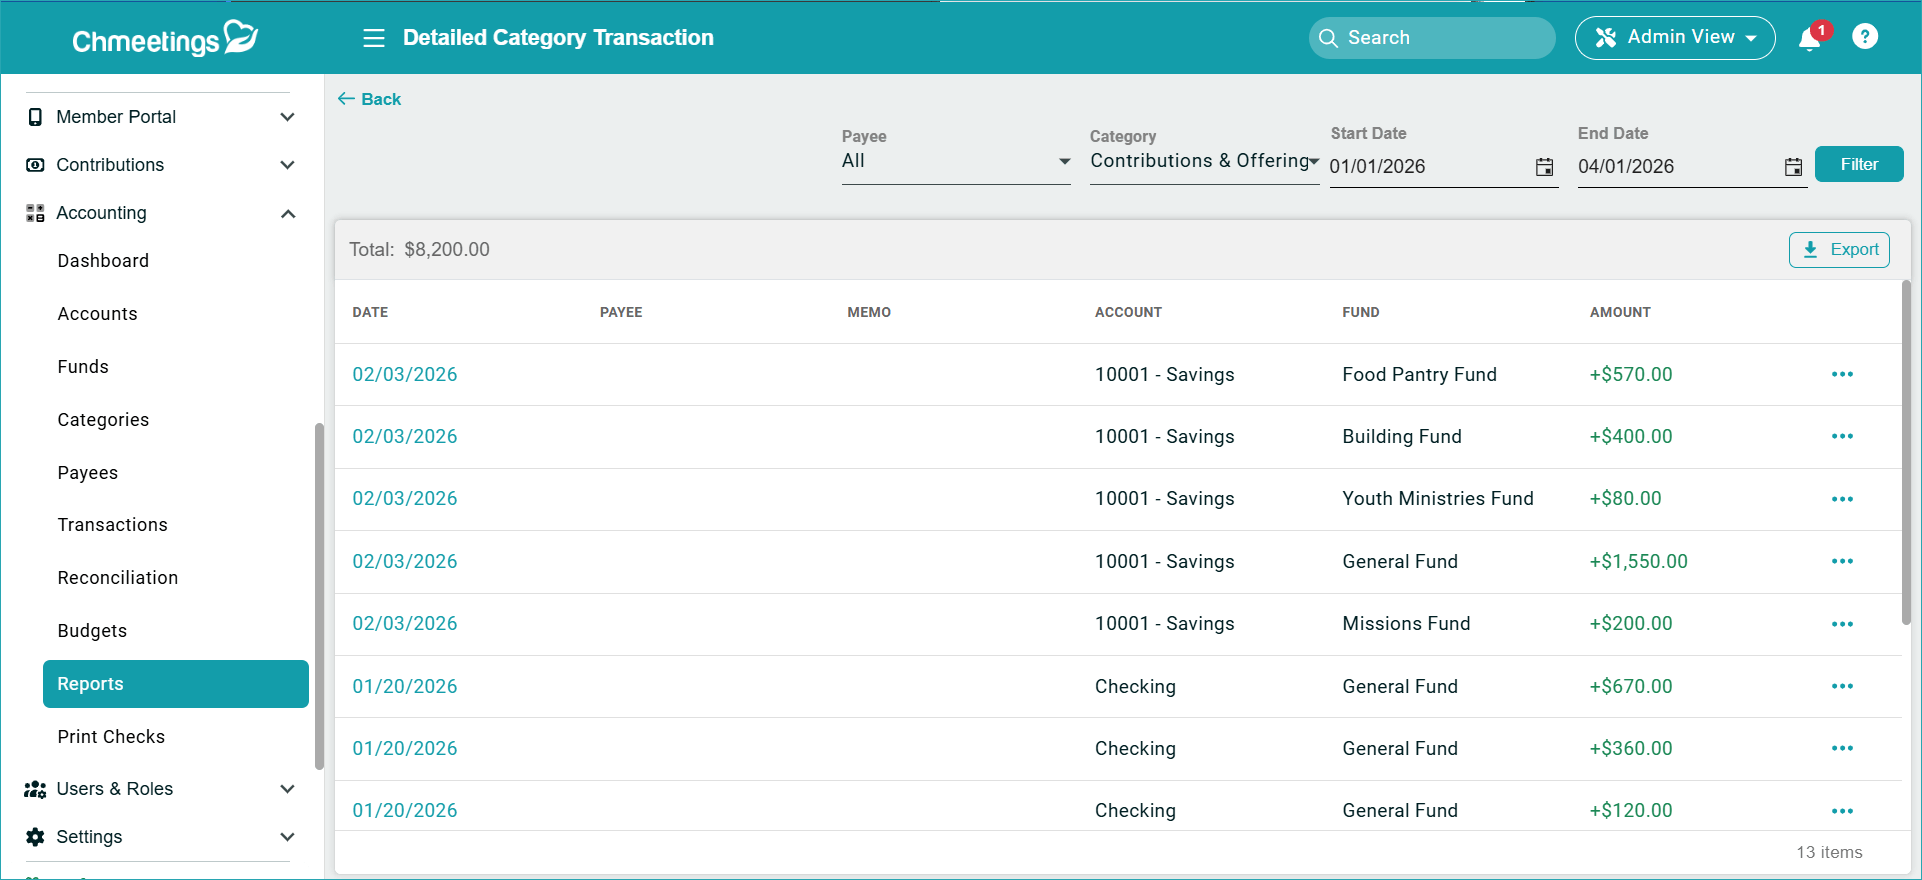Open the help question mark icon
This screenshot has width=1922, height=880.
point(1865,37)
